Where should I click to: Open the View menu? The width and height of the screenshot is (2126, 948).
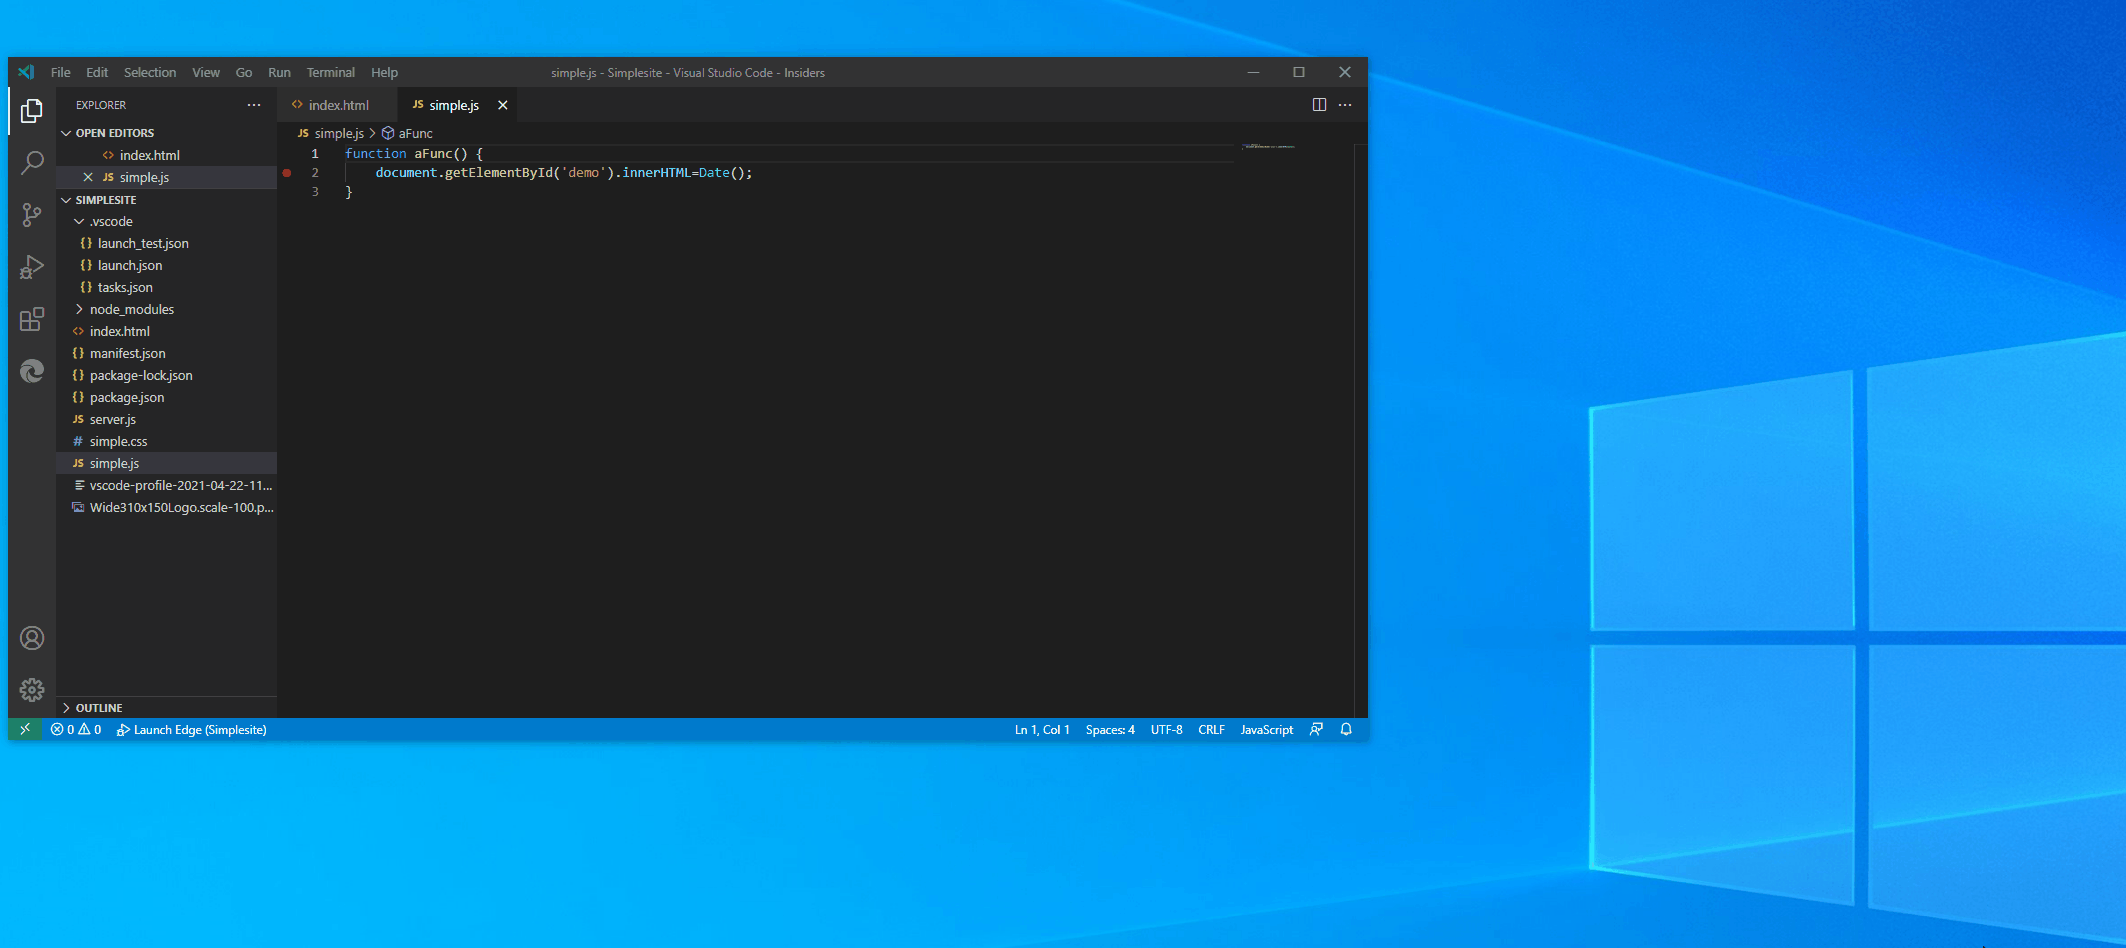coord(206,72)
